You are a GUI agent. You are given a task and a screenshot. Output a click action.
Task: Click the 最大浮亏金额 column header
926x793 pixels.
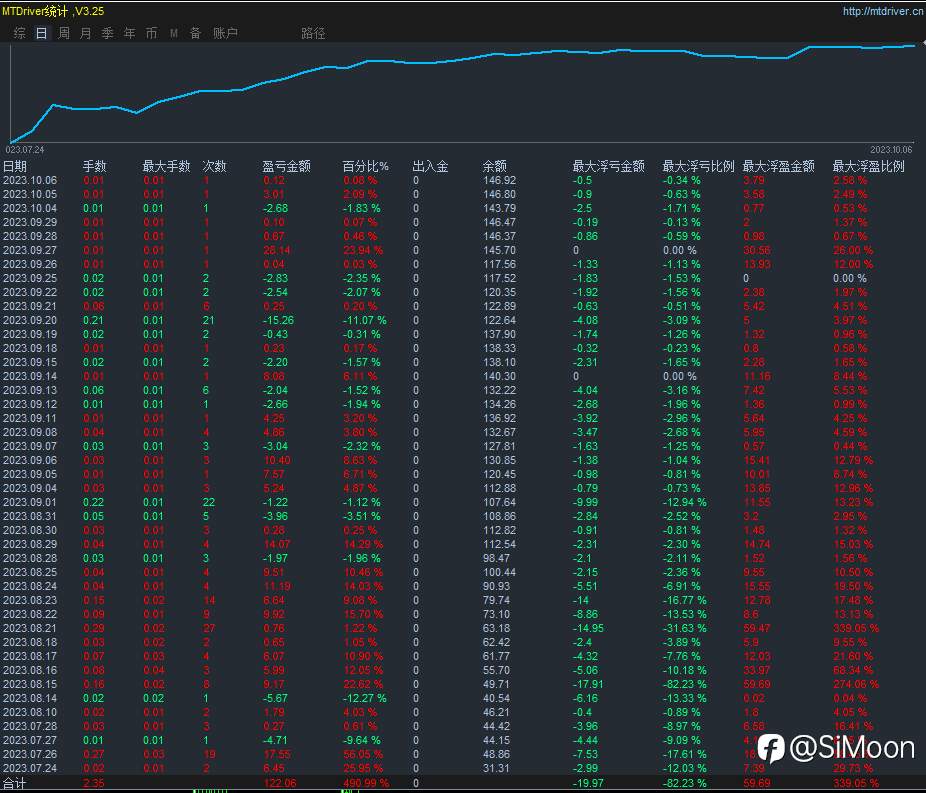[608, 167]
